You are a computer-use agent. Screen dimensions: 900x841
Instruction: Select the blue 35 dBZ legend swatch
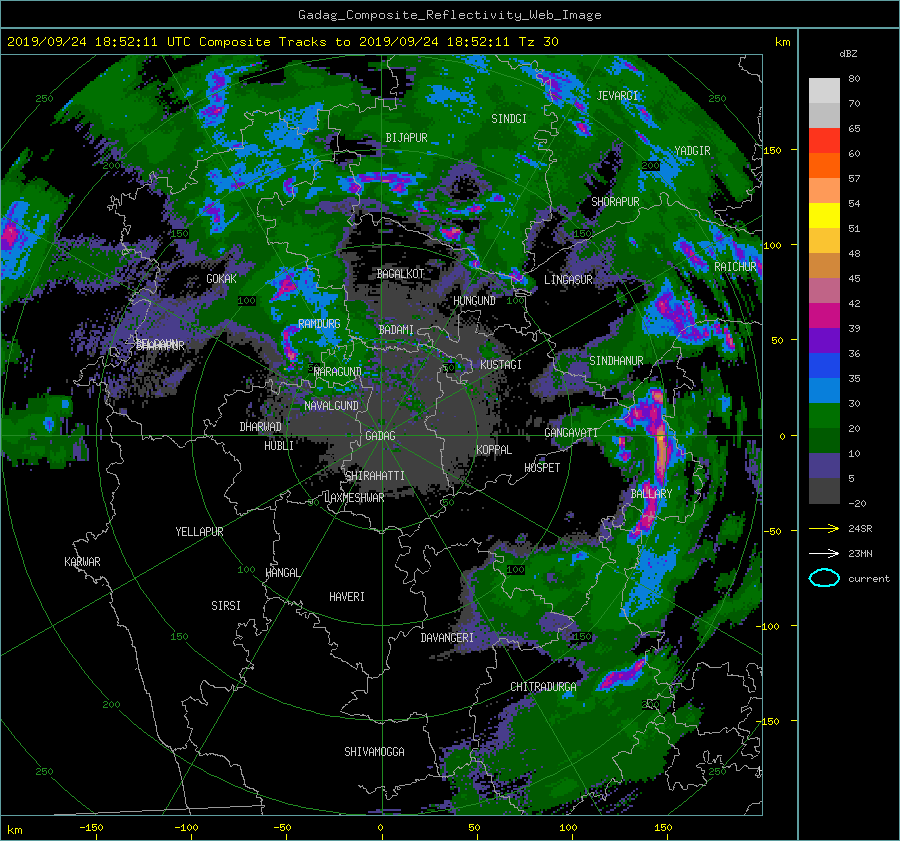click(824, 365)
